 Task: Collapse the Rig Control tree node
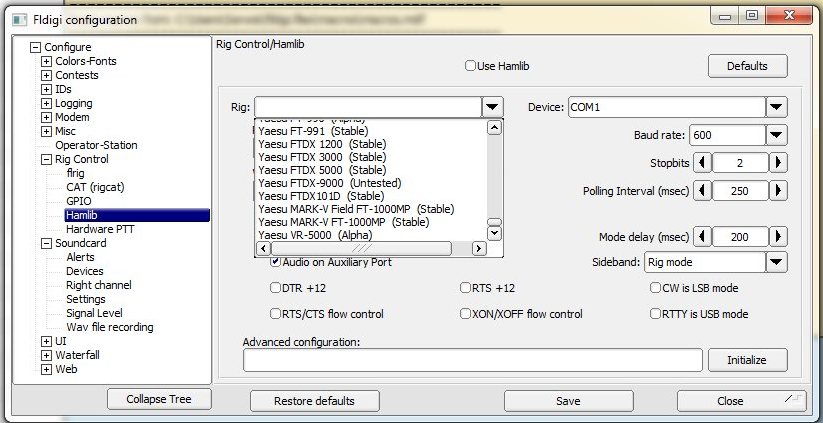[47, 160]
